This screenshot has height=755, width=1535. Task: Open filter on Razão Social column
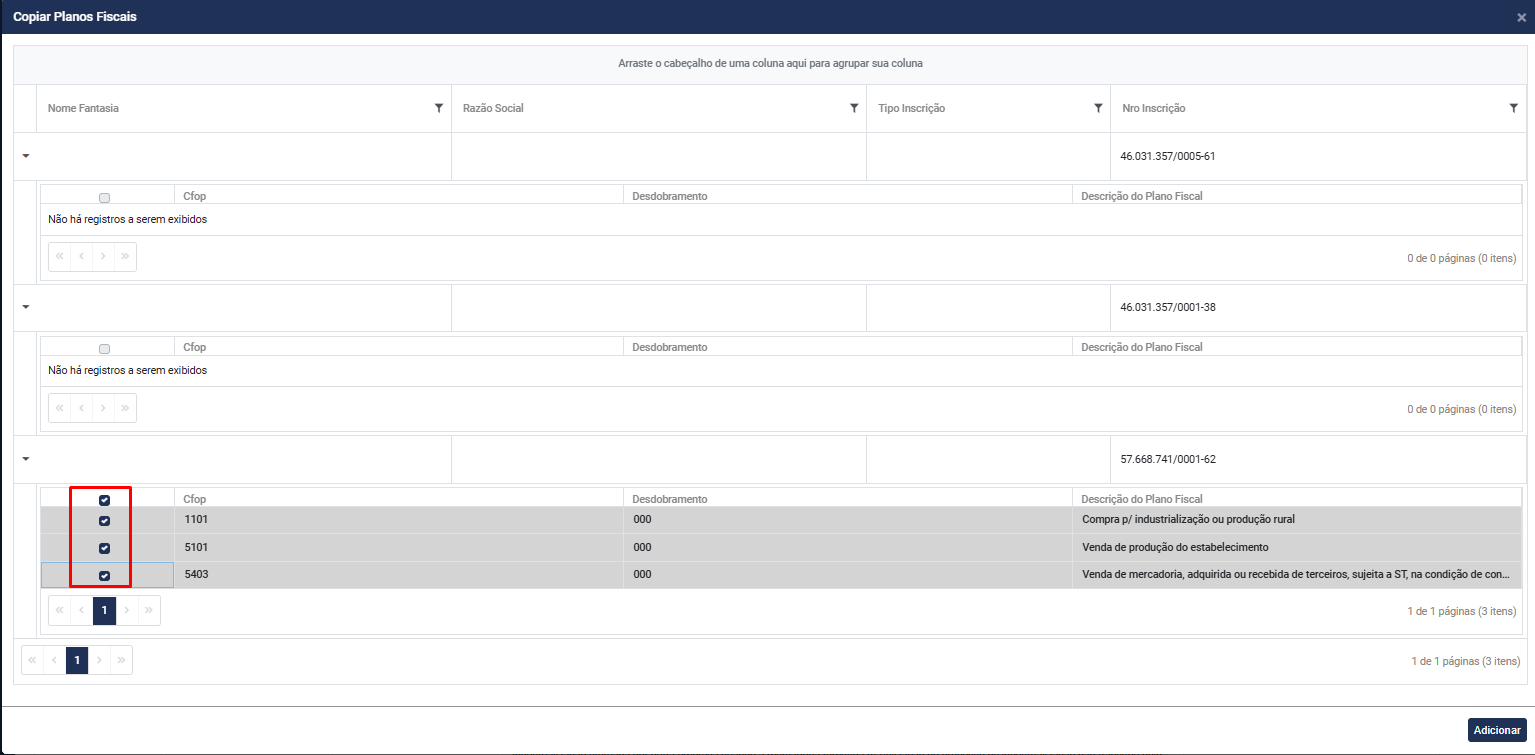point(853,108)
